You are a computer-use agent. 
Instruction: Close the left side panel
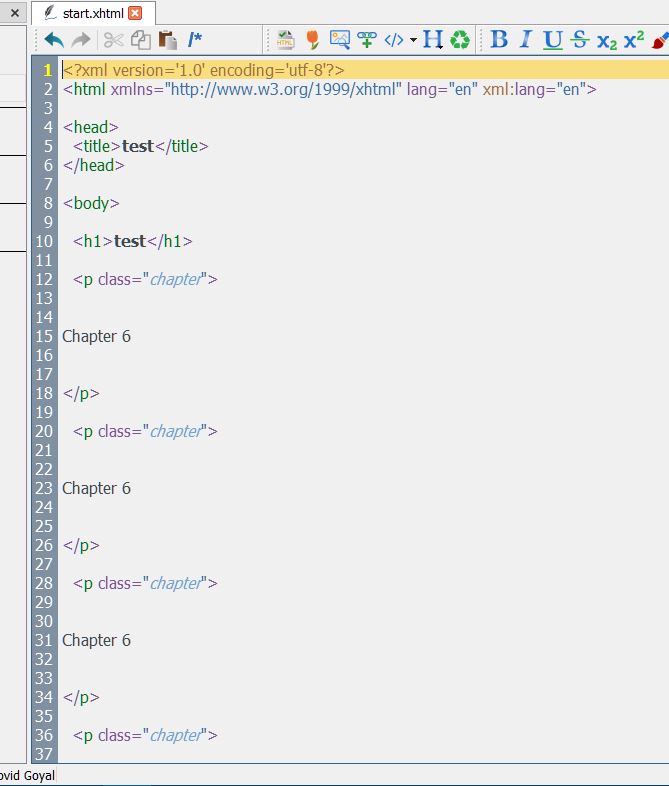coord(15,13)
